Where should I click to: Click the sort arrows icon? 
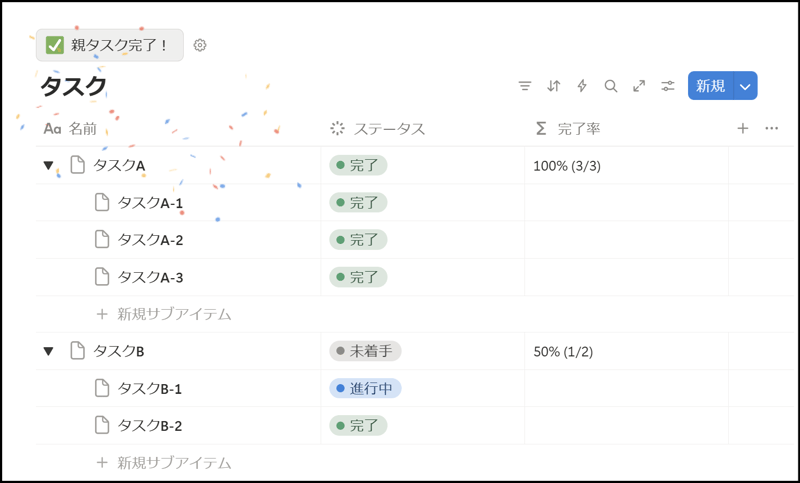point(554,86)
